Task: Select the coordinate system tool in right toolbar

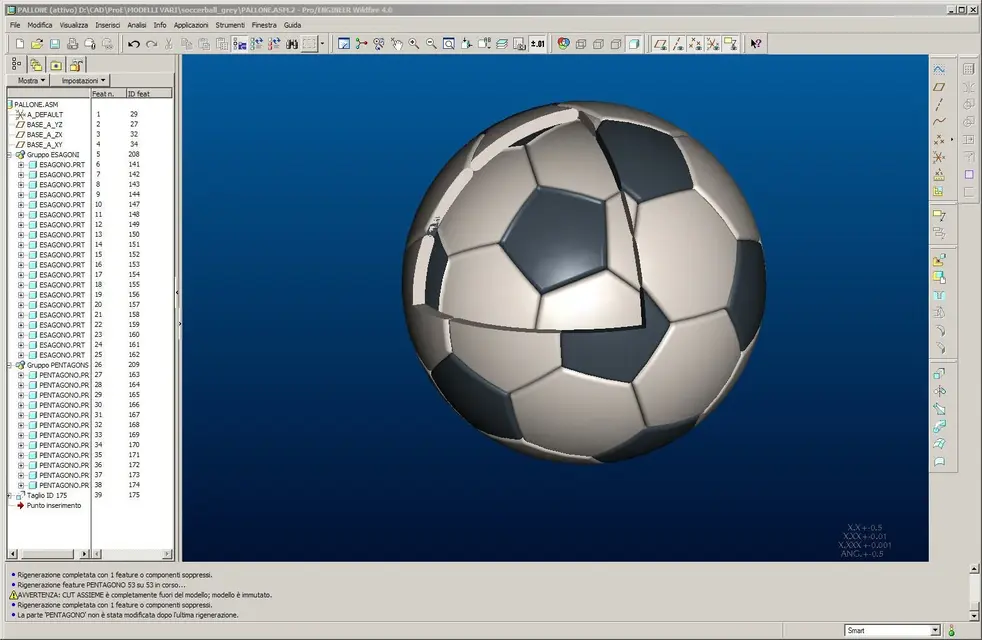Action: pyautogui.click(x=939, y=157)
